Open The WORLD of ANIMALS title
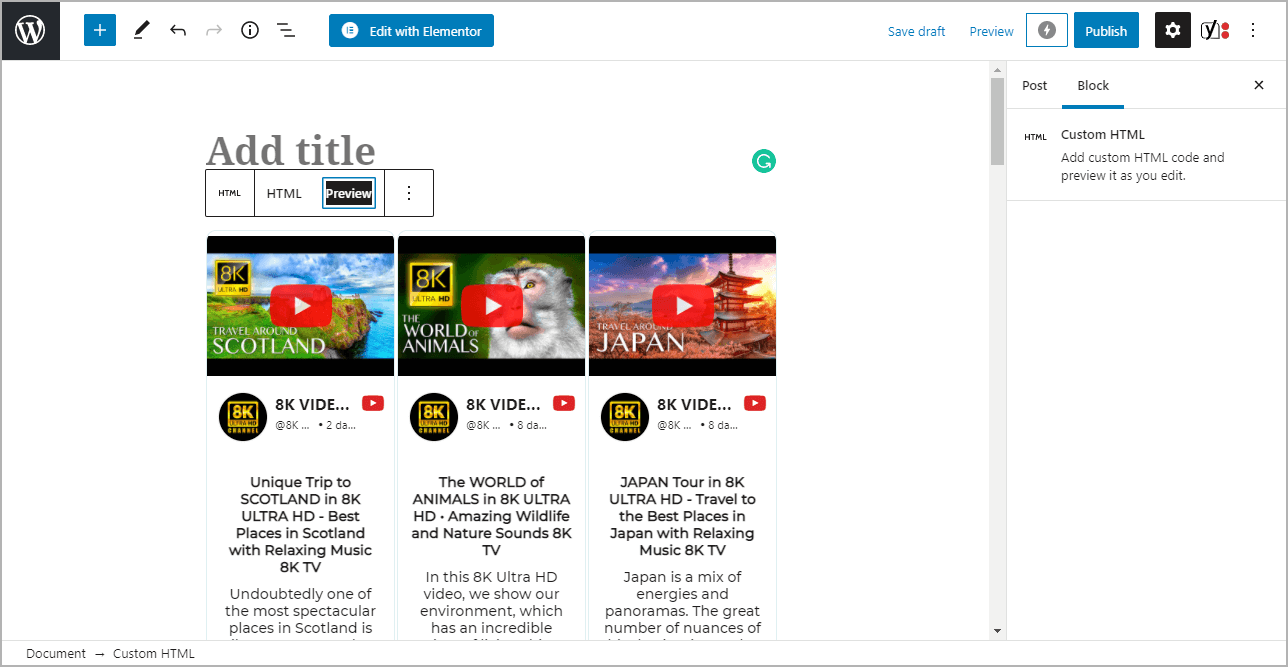The image size is (1288, 667). (491, 516)
